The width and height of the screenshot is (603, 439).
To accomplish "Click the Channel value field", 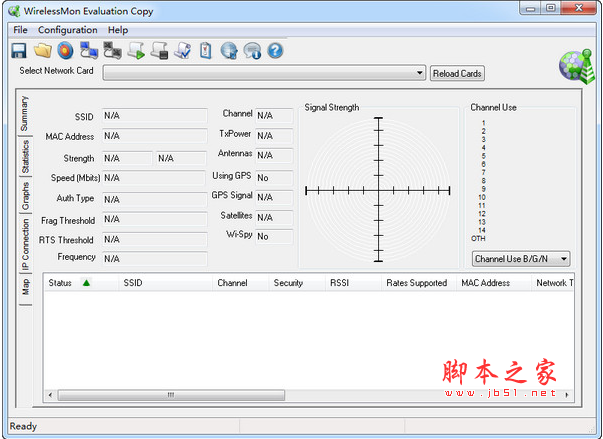I will click(274, 116).
